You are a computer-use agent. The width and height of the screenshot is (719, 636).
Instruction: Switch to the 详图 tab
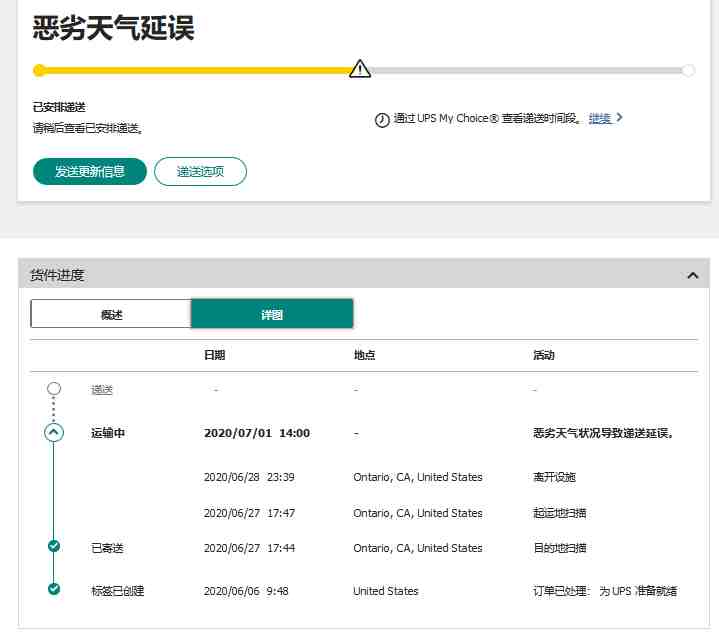(272, 314)
